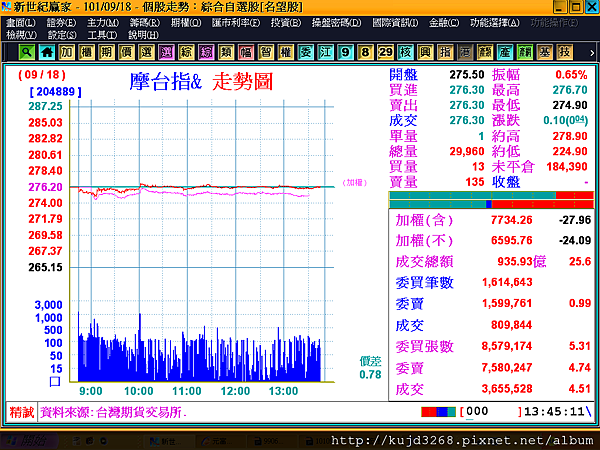Image resolution: width=600 pixels, height=450 pixels.
Task: Click the green magnifier search icon
Action: [27, 52]
